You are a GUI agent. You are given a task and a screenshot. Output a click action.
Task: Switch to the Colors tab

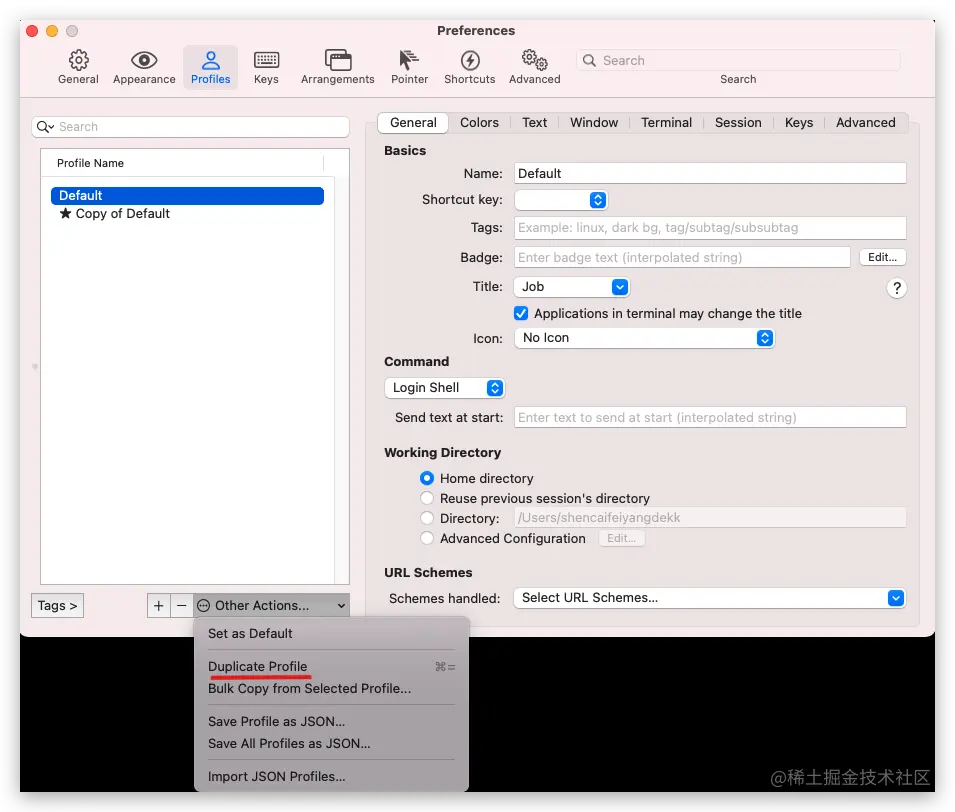point(479,122)
